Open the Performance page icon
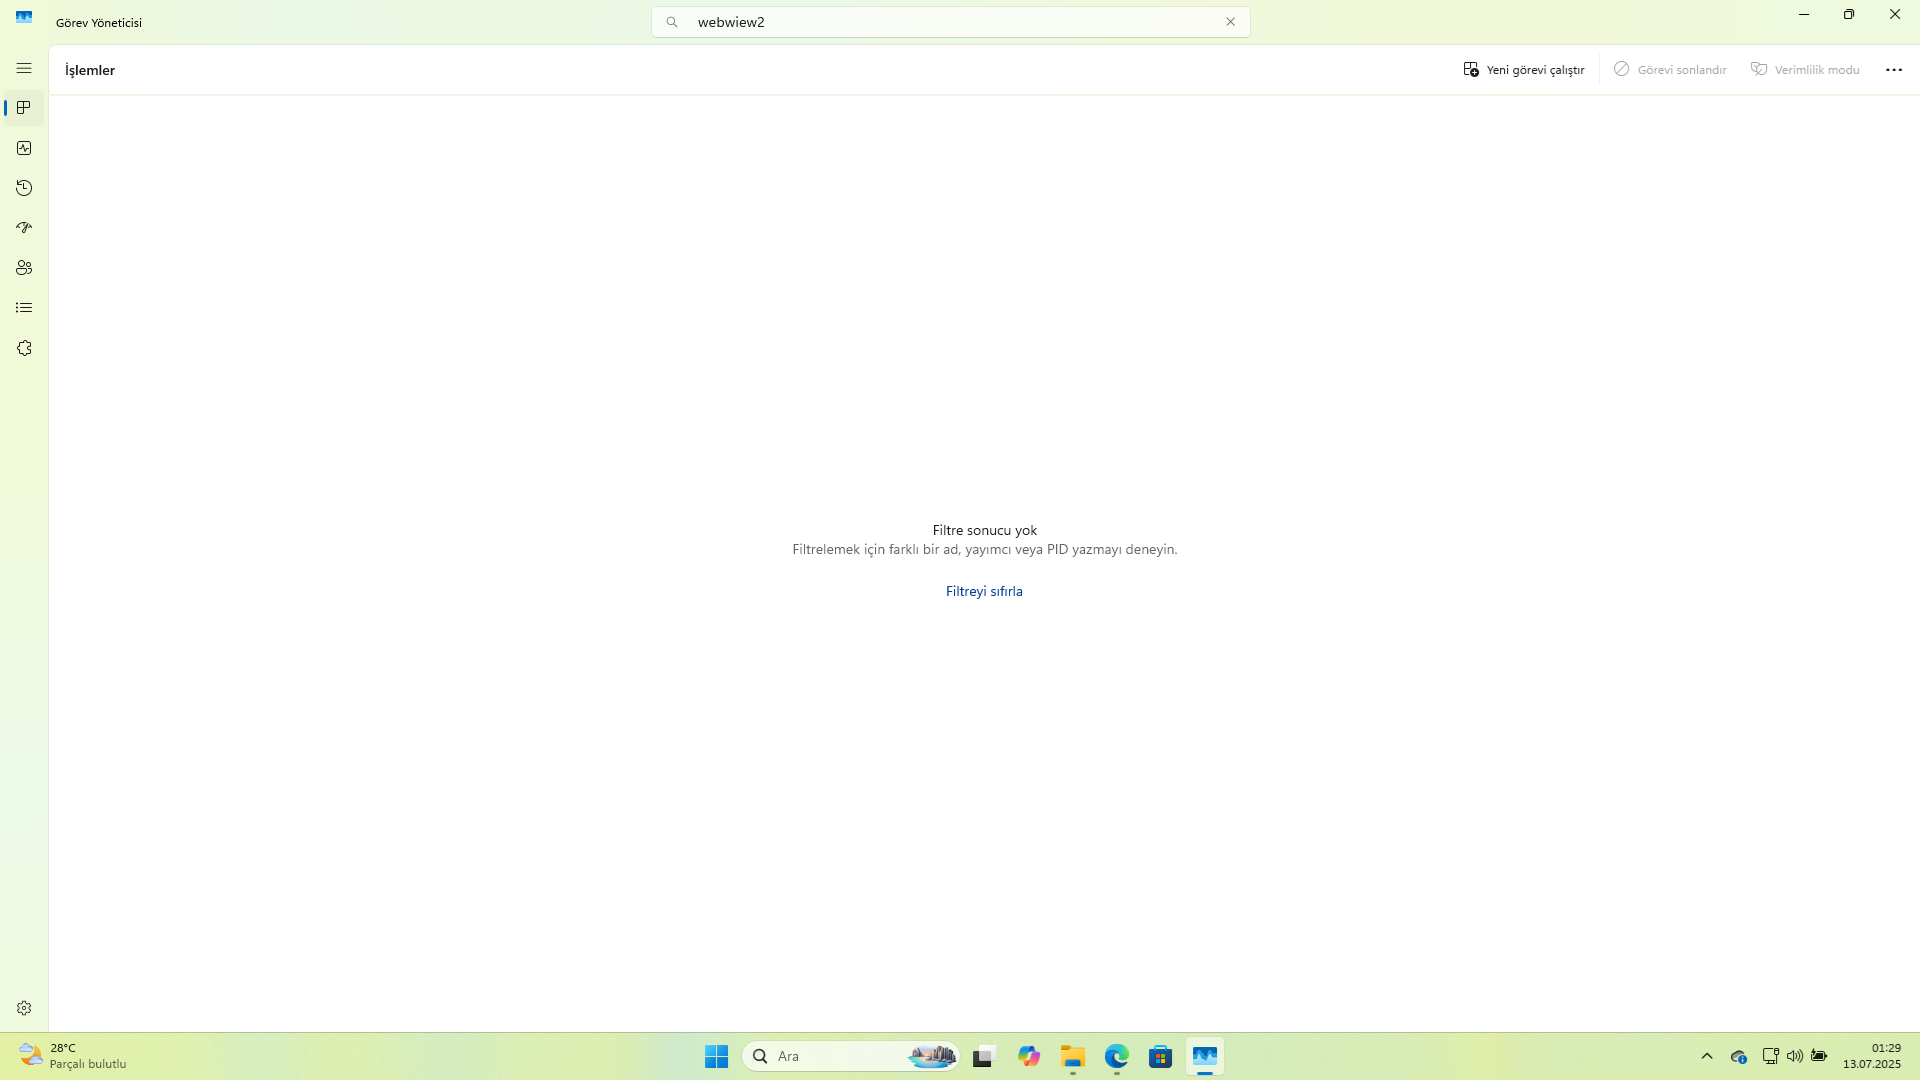Image resolution: width=1920 pixels, height=1080 pixels. pyautogui.click(x=24, y=148)
